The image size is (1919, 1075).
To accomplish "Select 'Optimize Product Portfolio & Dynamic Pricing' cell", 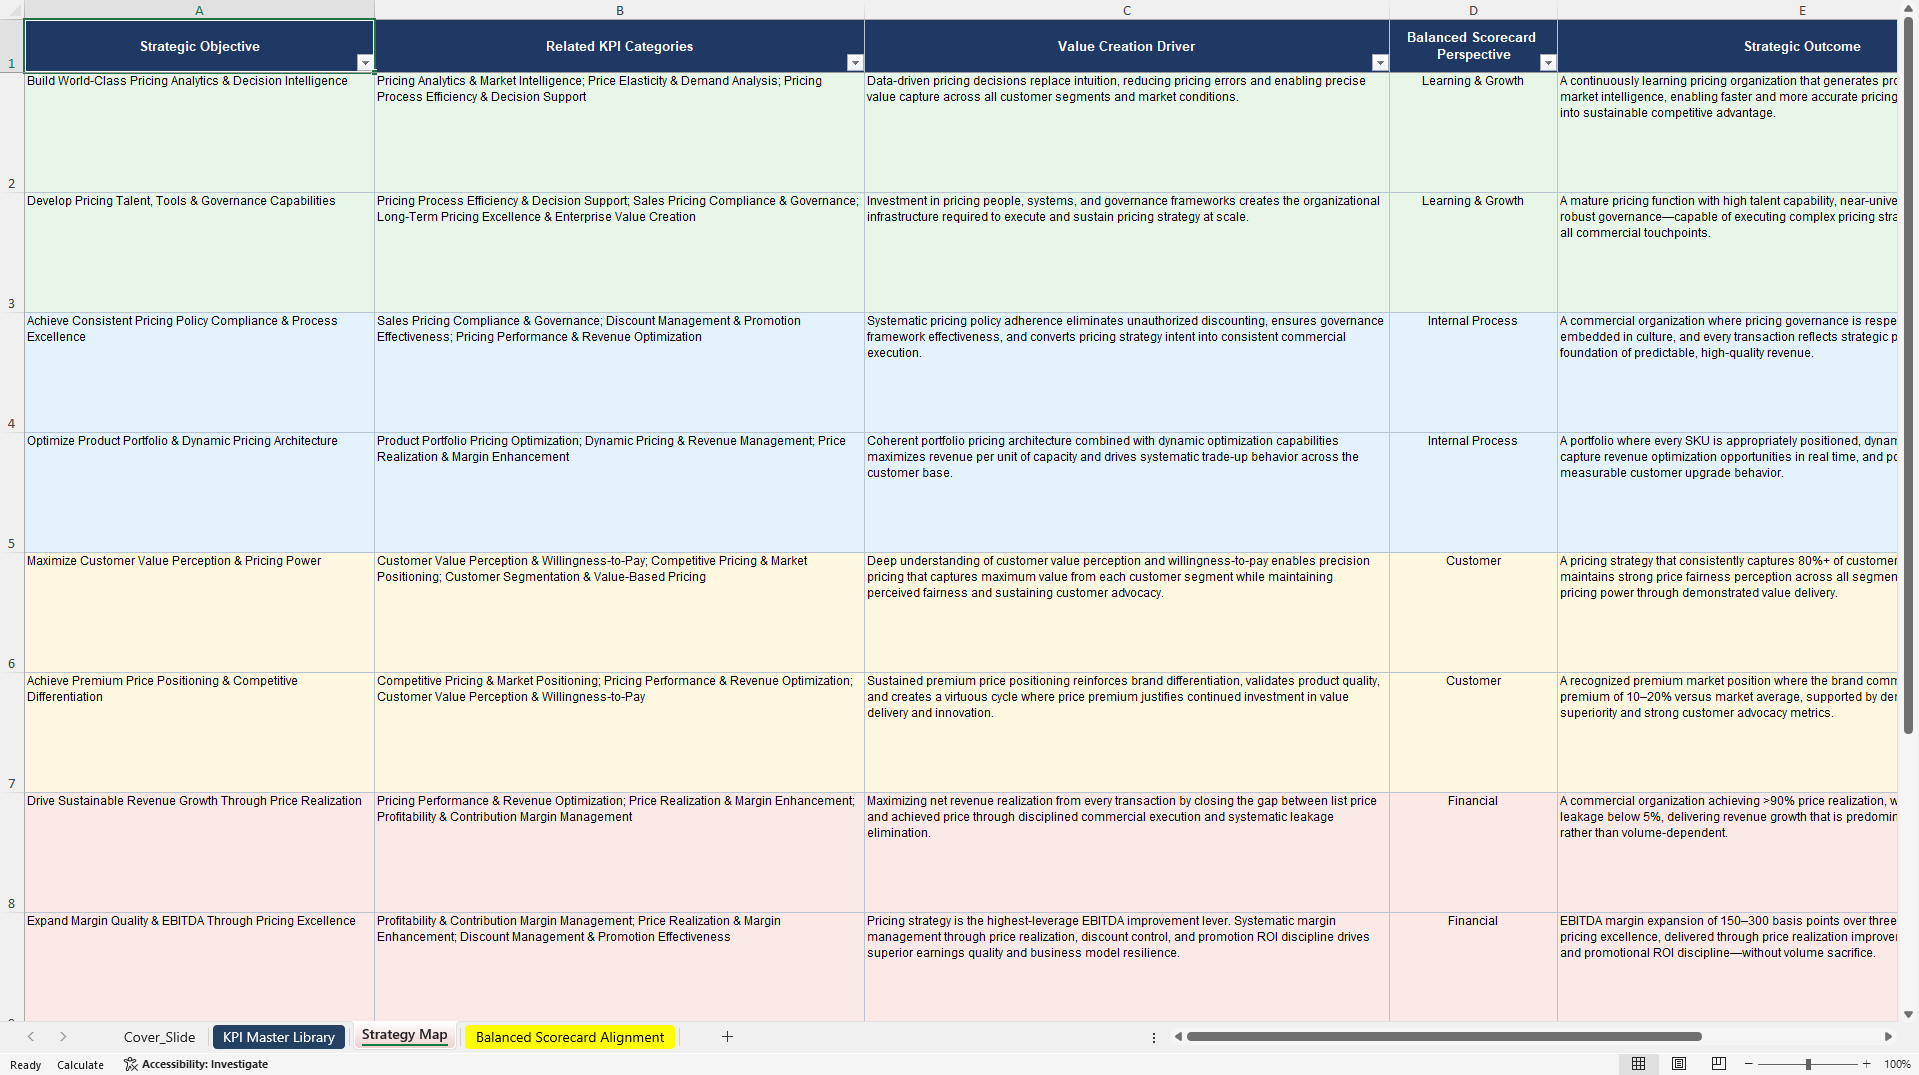I will point(199,492).
